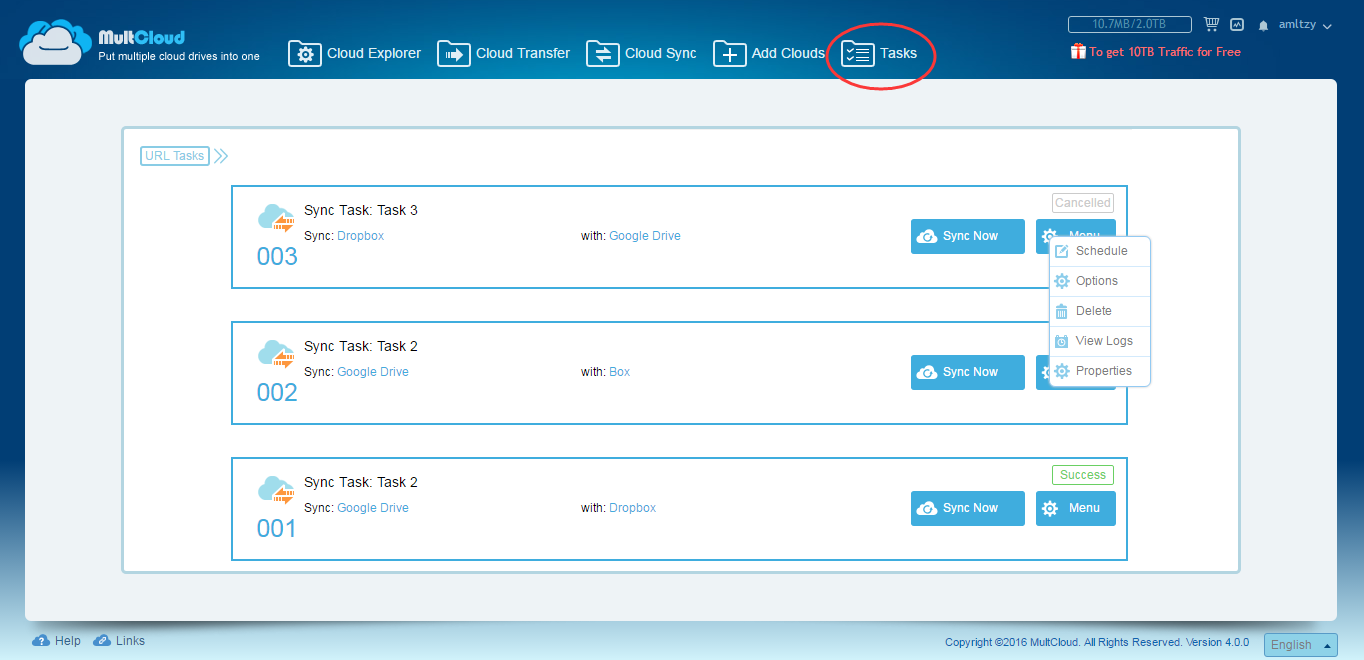Click the sync cloud icon of task 003
This screenshot has height=660, width=1364.
[x=276, y=218]
